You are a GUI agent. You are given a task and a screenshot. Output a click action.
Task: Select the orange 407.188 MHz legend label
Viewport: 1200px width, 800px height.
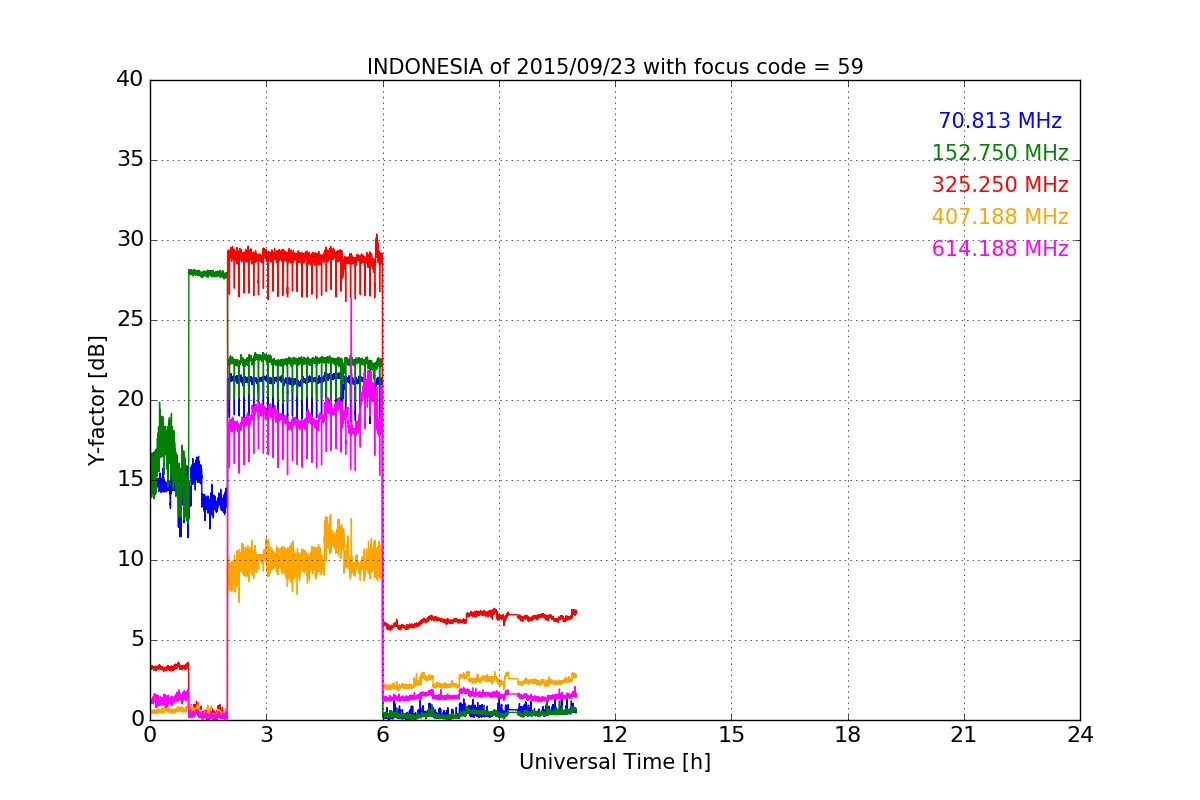point(1000,217)
